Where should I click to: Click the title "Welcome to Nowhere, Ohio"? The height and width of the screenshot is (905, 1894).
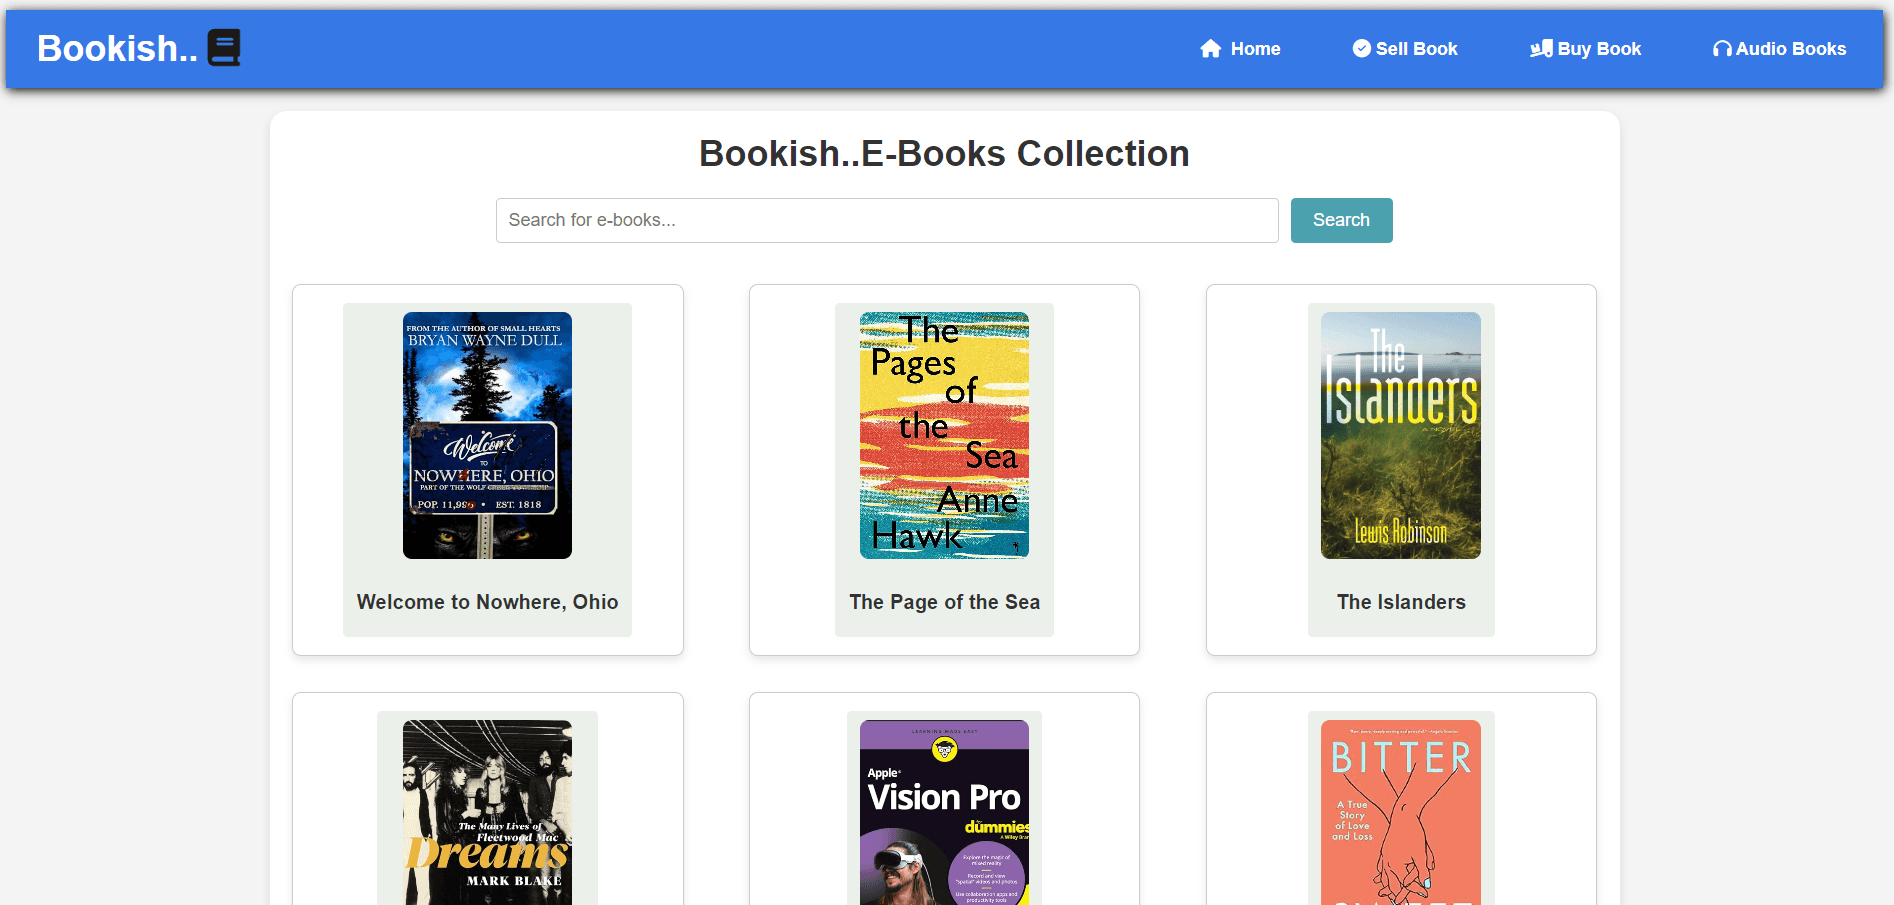coord(487,602)
